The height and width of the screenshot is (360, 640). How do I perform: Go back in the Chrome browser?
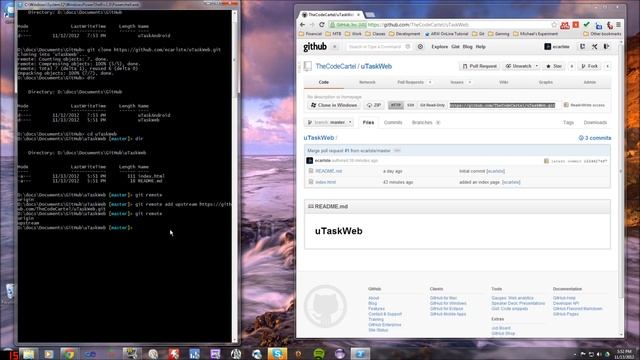[x=302, y=25]
